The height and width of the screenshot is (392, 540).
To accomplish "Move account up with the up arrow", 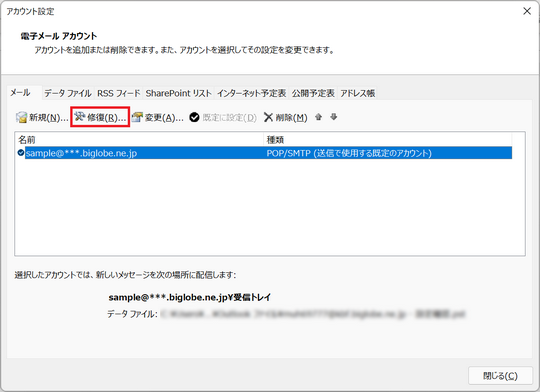I will pos(319,117).
